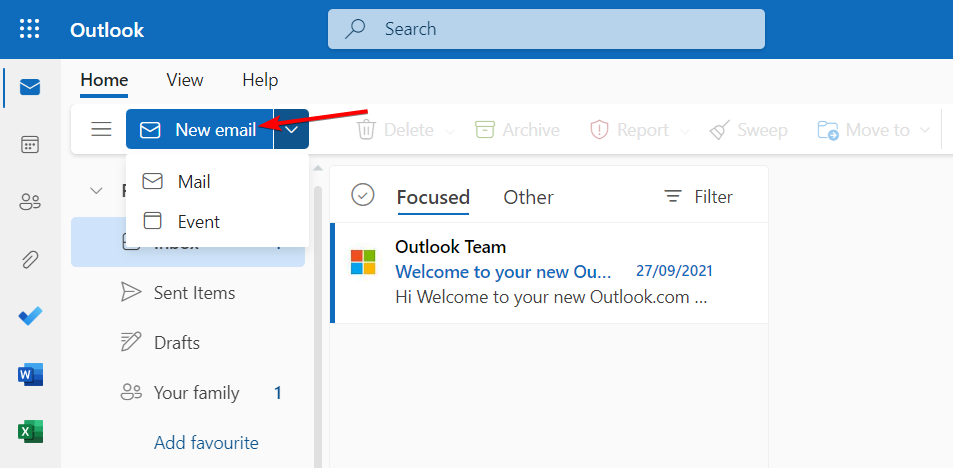Image resolution: width=953 pixels, height=468 pixels.
Task: Open To Do checkmark app icon
Action: (30, 317)
